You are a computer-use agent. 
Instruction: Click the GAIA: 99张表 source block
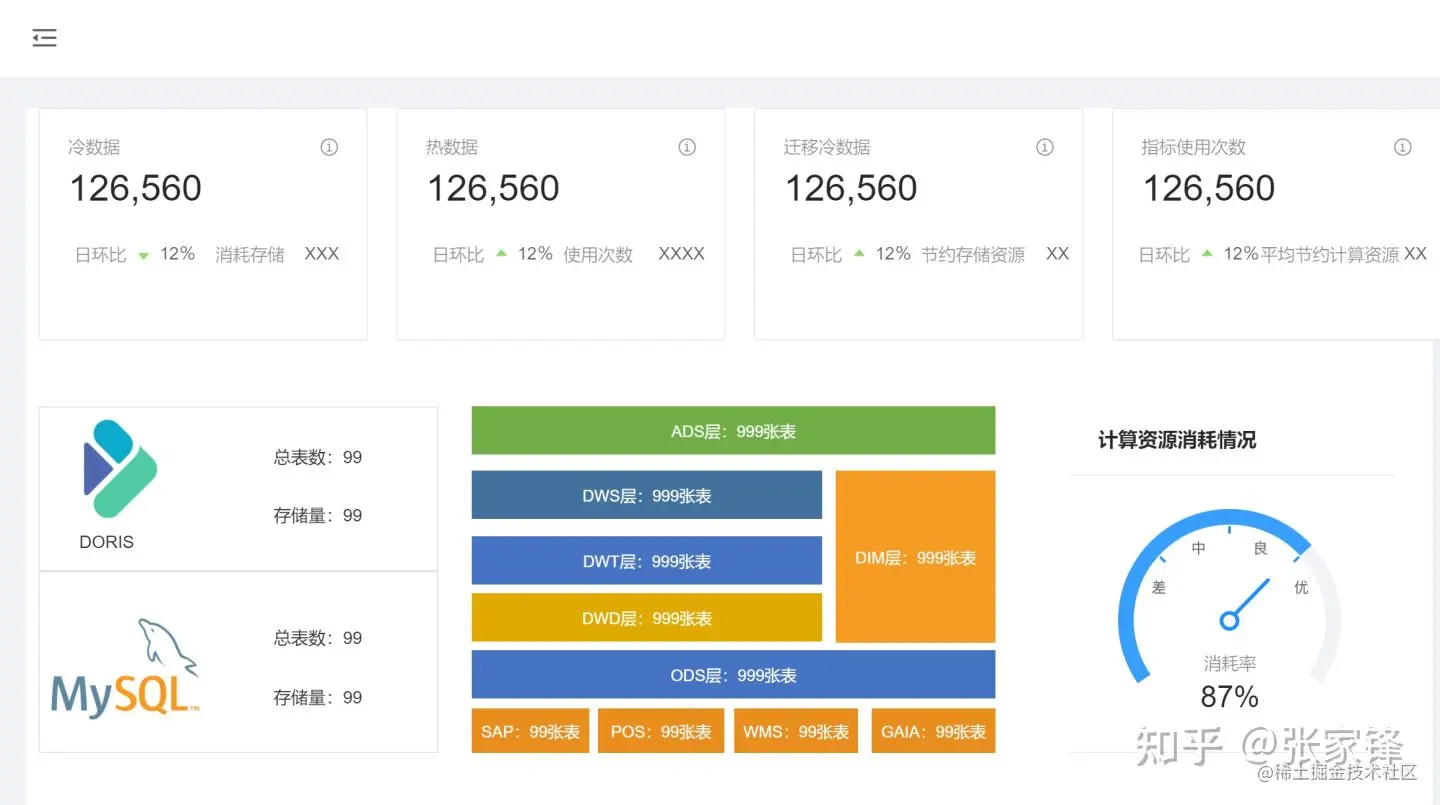pos(933,731)
